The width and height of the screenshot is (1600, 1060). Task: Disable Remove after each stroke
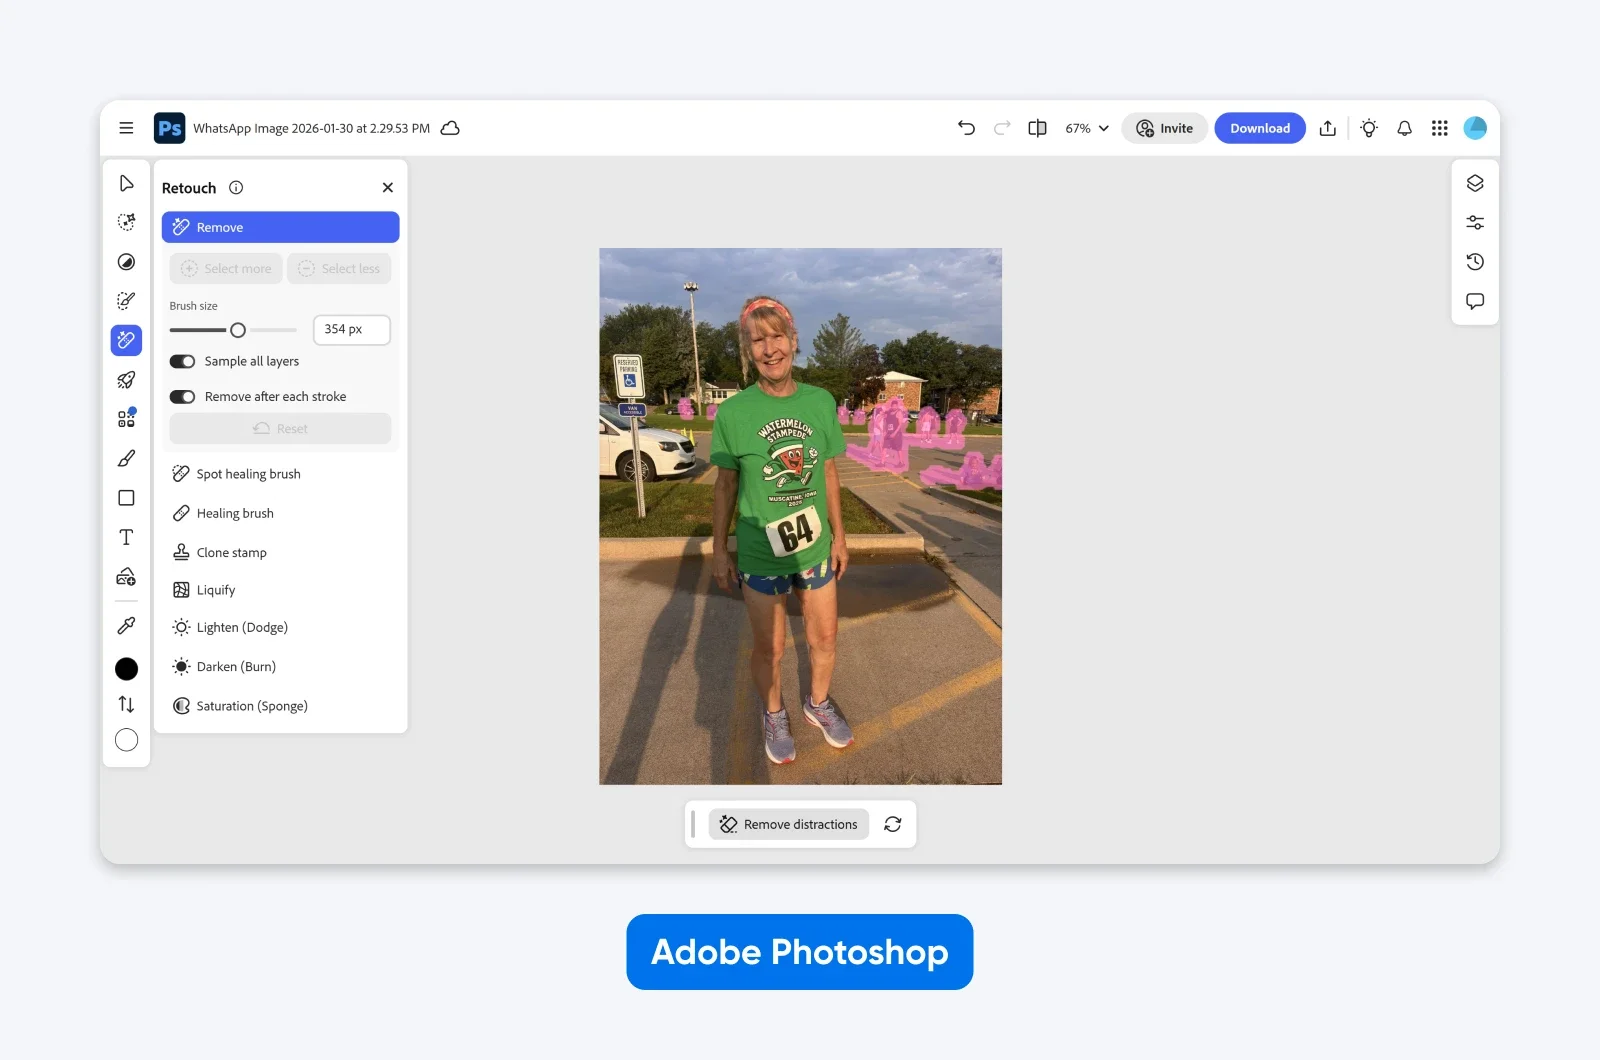[182, 396]
